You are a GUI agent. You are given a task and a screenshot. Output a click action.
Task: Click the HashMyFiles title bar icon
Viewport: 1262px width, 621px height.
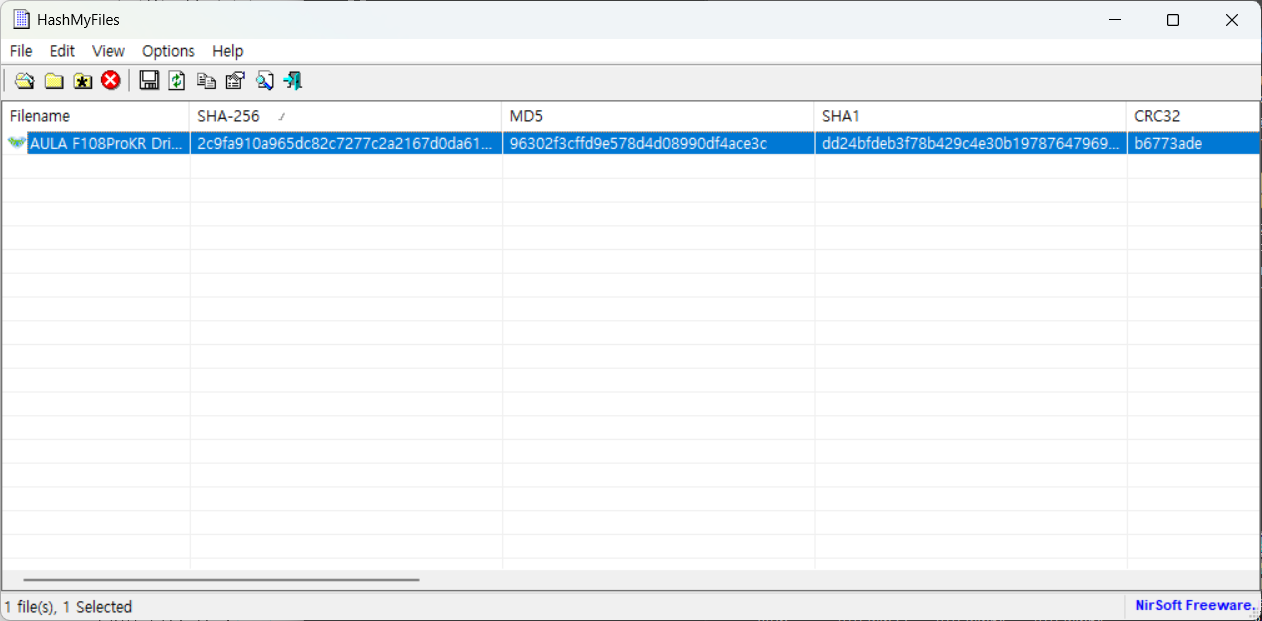click(x=20, y=18)
